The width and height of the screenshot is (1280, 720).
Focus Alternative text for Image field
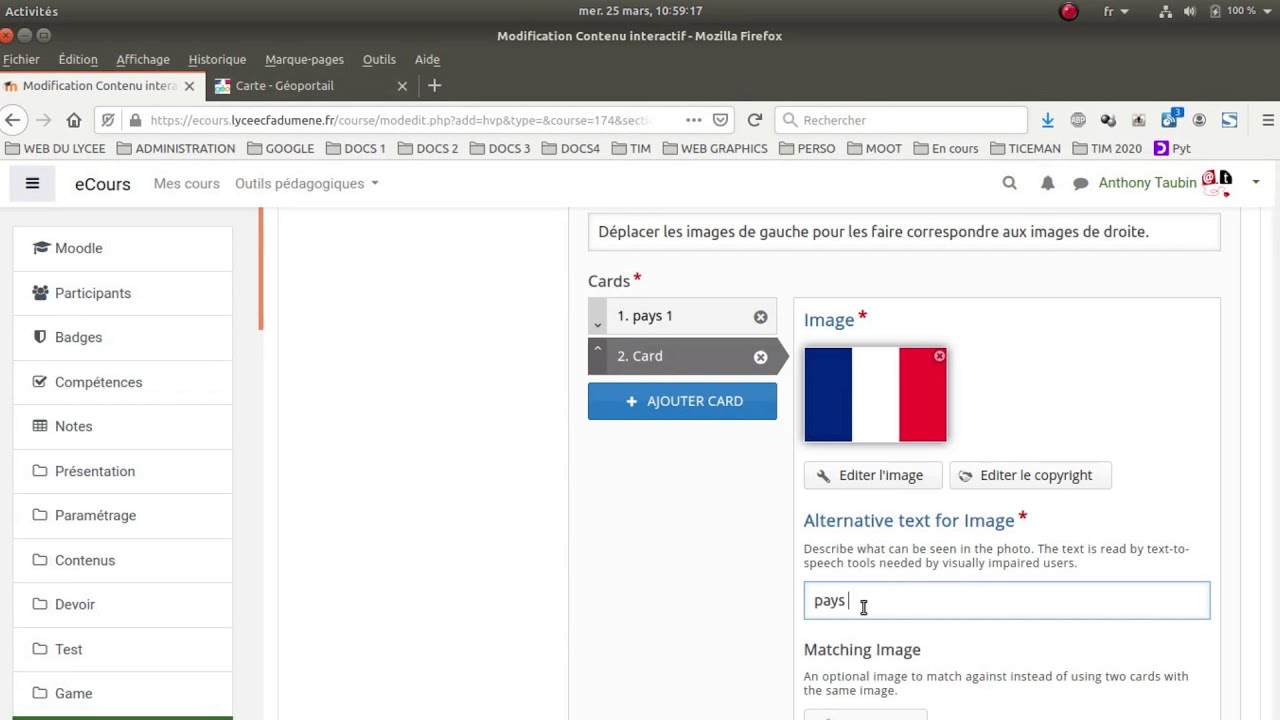pyautogui.click(x=1006, y=601)
